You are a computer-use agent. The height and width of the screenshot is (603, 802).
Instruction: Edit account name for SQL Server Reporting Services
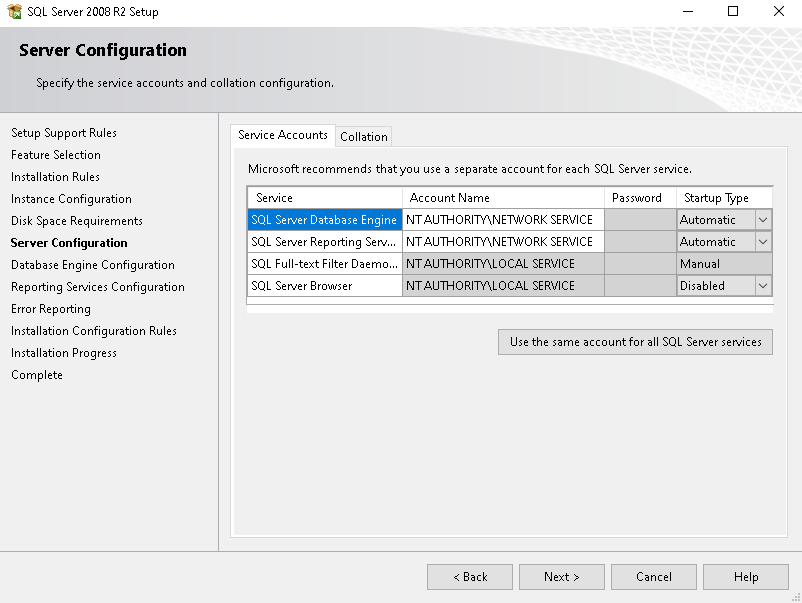click(x=503, y=242)
